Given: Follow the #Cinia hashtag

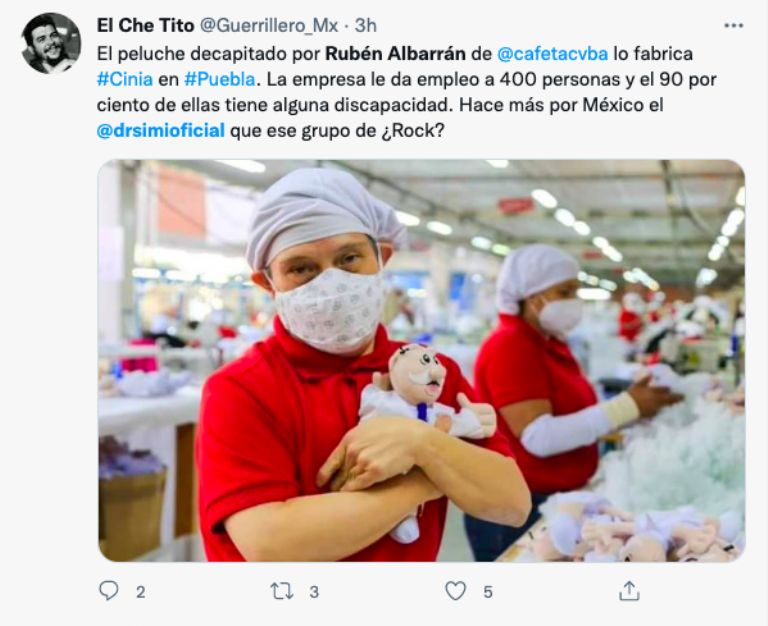Looking at the screenshot, I should click(x=125, y=79).
